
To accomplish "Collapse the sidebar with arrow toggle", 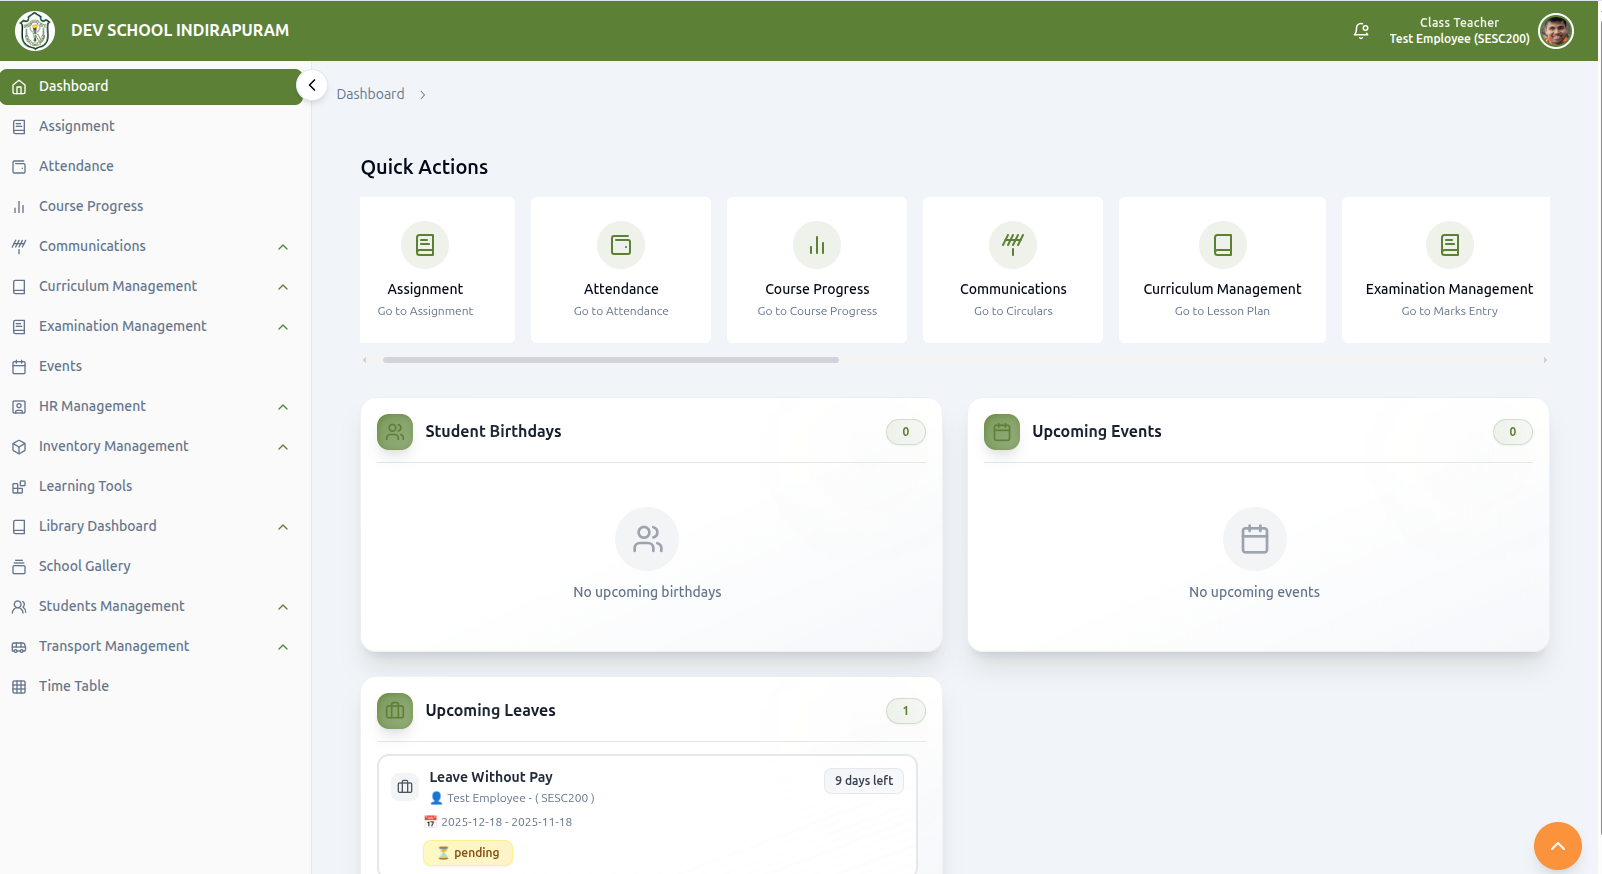I will pyautogui.click(x=312, y=86).
